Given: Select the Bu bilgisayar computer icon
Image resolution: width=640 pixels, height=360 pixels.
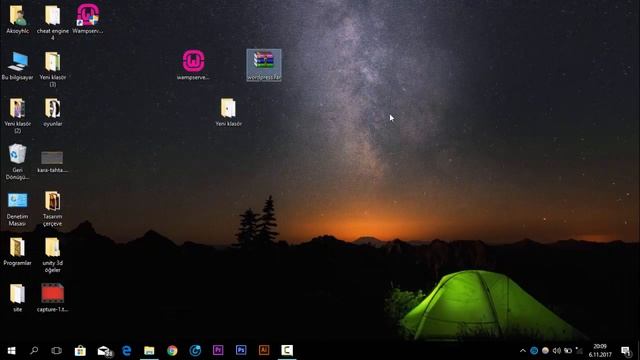Looking at the screenshot, I should [18, 65].
